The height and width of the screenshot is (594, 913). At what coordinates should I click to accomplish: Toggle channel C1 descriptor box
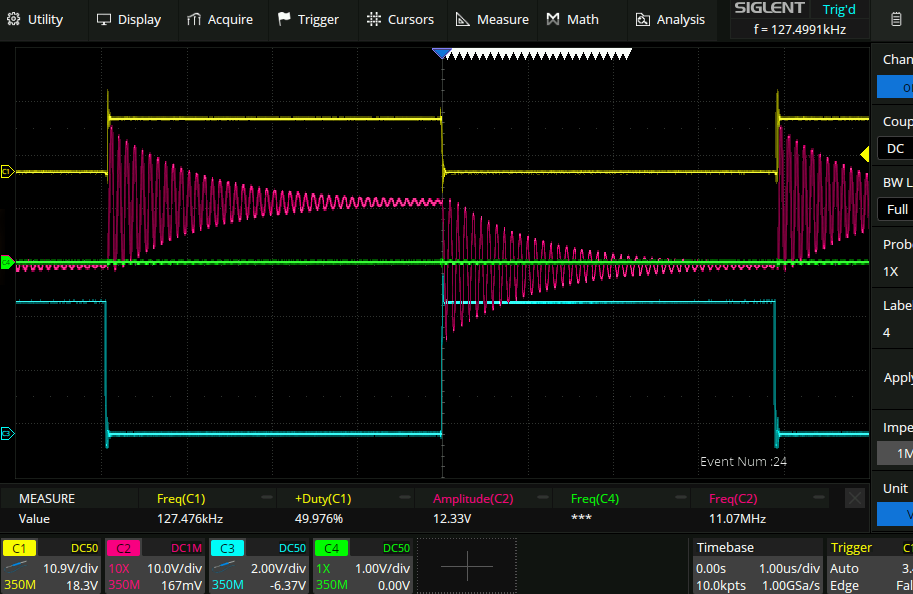coord(52,566)
